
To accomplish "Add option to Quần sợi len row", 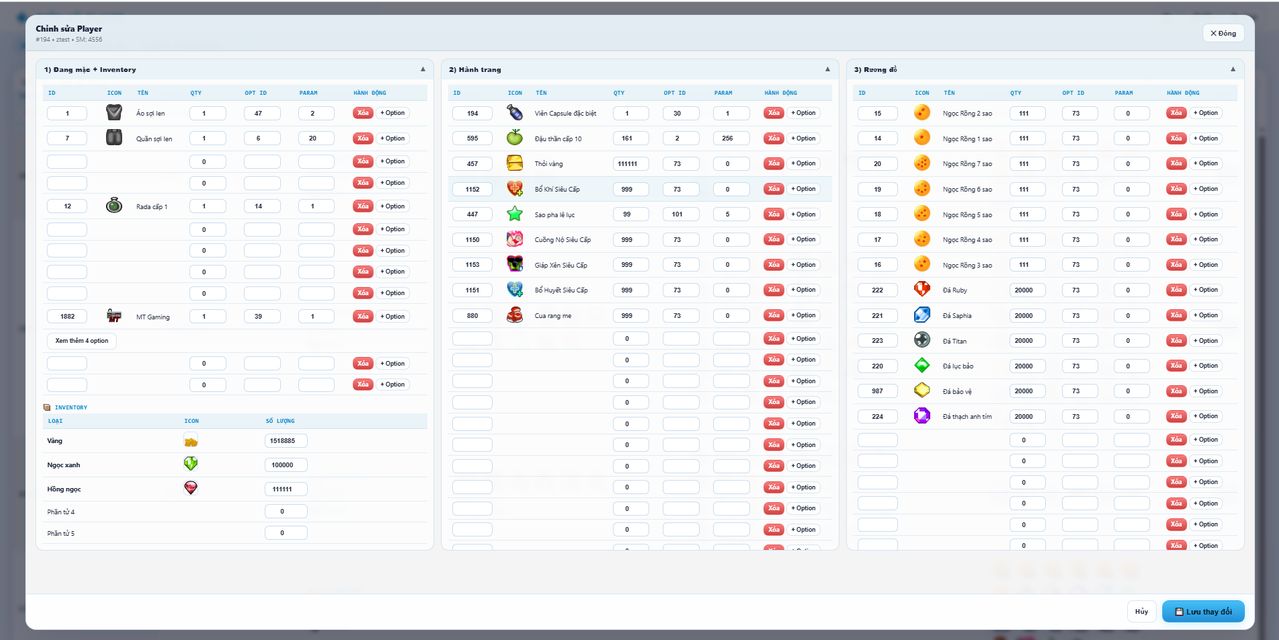I will (x=393, y=138).
